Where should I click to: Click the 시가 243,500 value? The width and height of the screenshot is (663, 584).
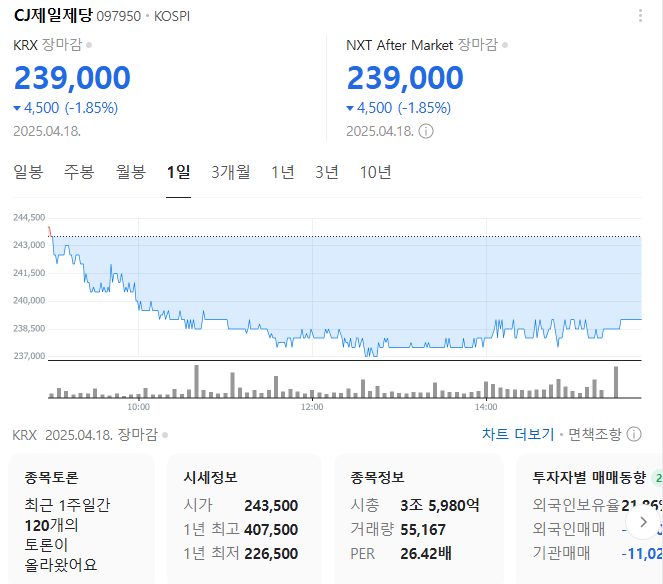point(271,505)
